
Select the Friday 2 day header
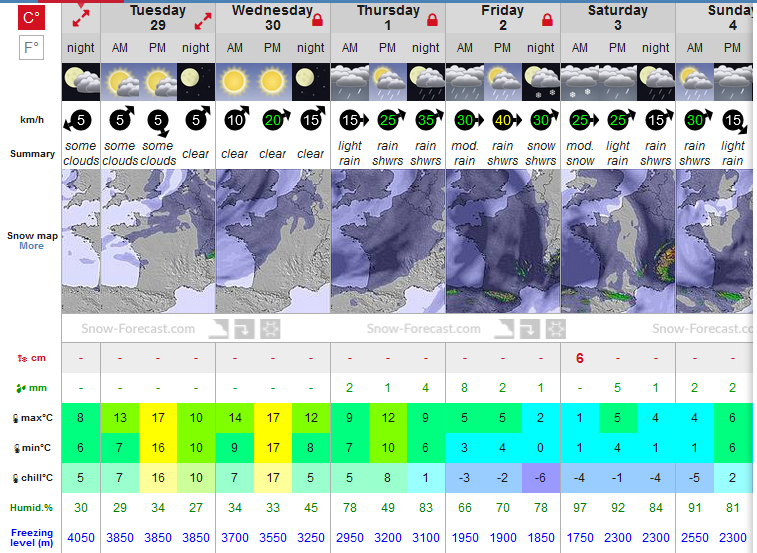pyautogui.click(x=503, y=18)
